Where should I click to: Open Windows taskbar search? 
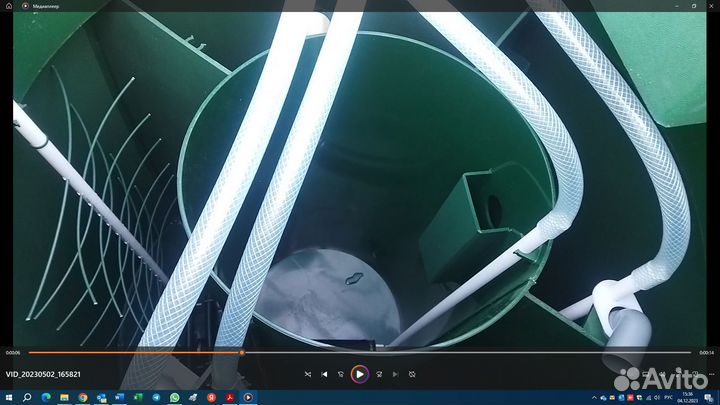pos(27,397)
